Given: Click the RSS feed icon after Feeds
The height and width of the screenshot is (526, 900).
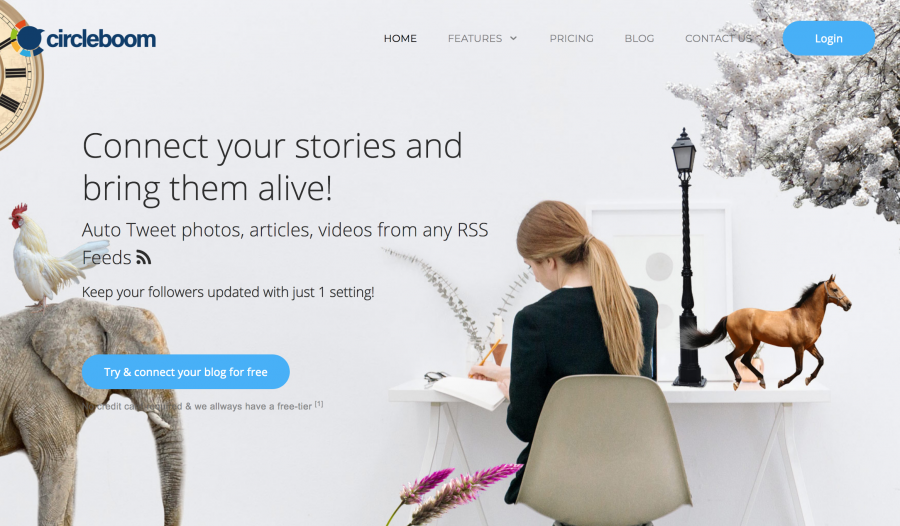Looking at the screenshot, I should click(x=143, y=258).
